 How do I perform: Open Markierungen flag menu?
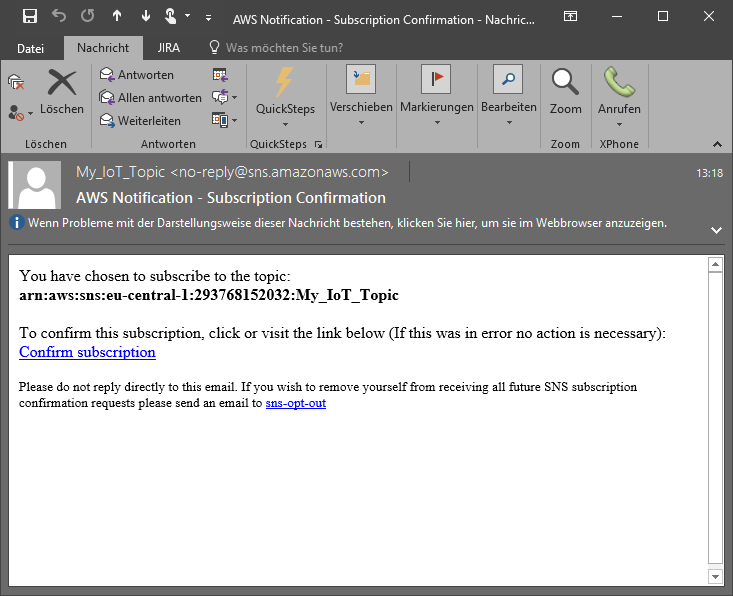tap(437, 96)
